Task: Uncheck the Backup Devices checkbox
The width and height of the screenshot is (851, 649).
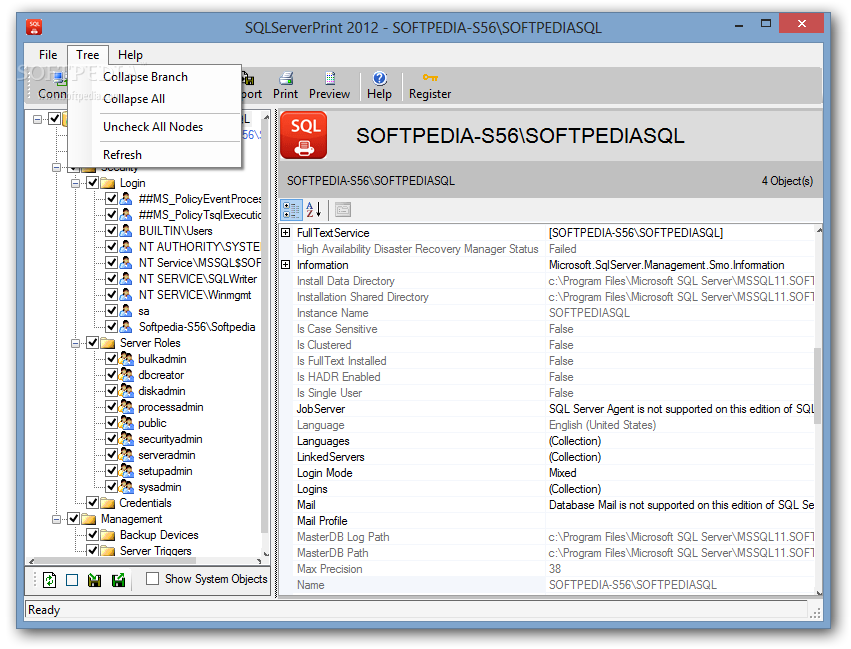Action: coord(93,535)
